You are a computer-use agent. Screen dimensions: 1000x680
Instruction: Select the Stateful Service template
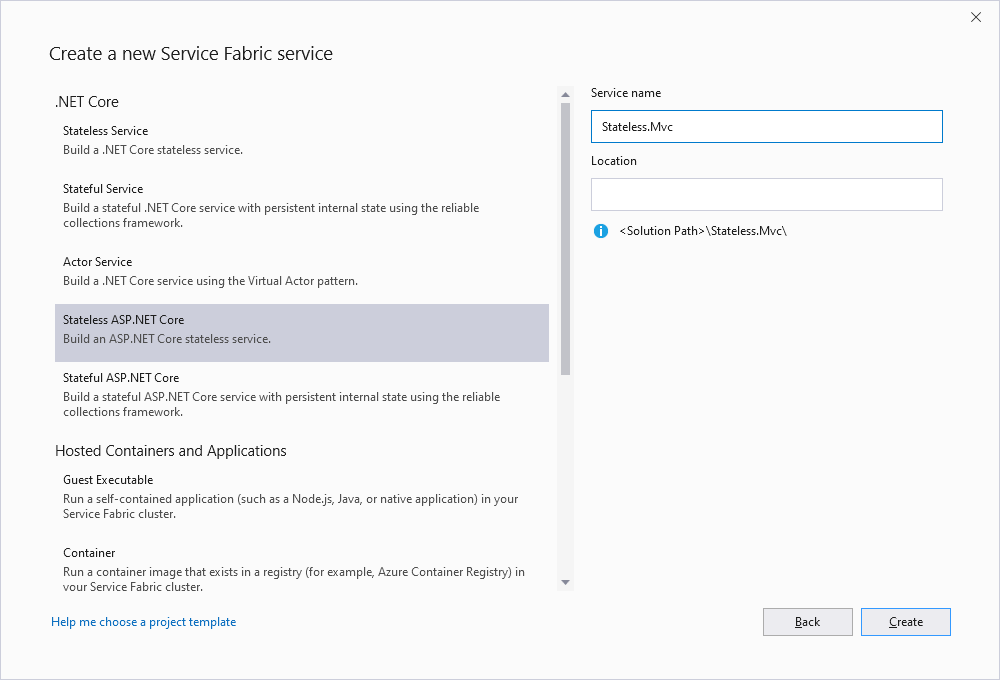click(301, 205)
